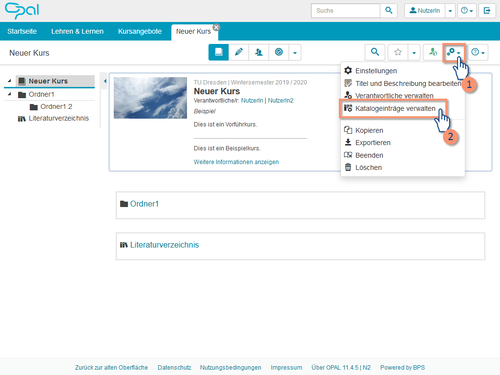Click the course cloud thumbnail image

pos(150,98)
